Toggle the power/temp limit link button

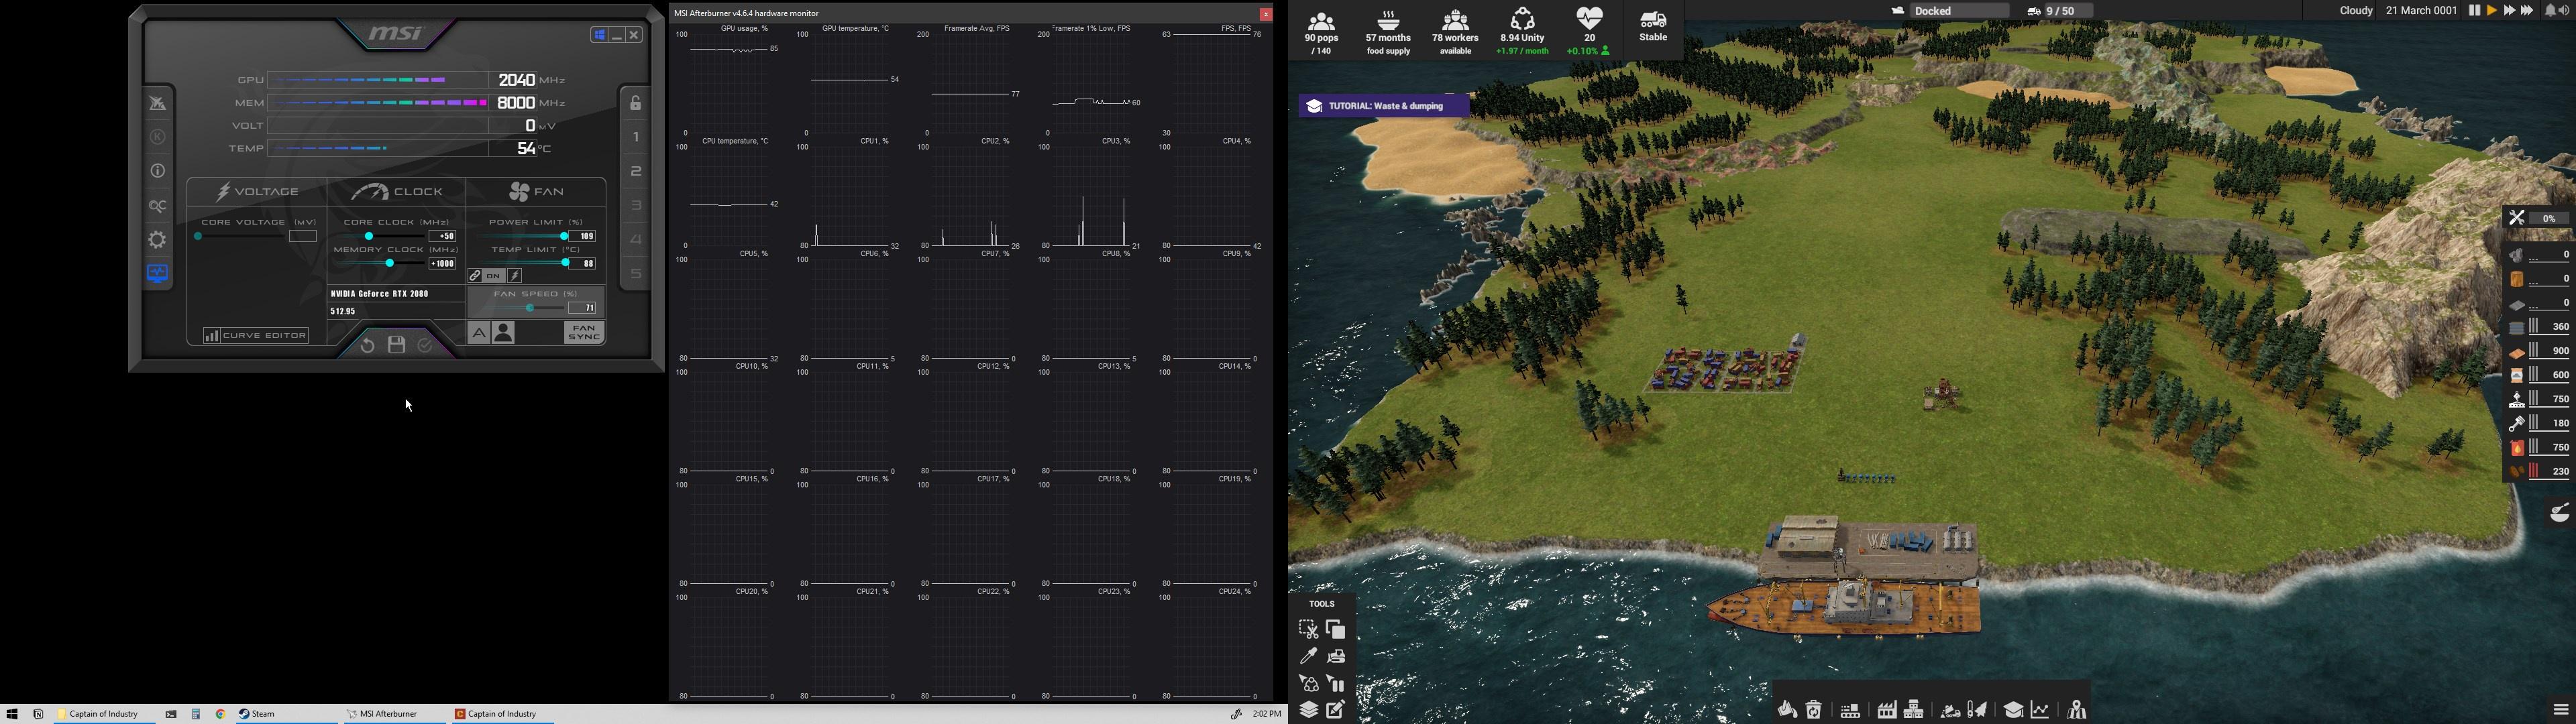(475, 276)
